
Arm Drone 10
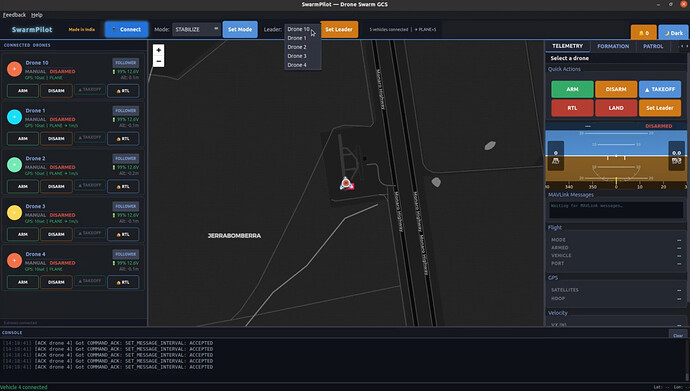click(x=23, y=91)
